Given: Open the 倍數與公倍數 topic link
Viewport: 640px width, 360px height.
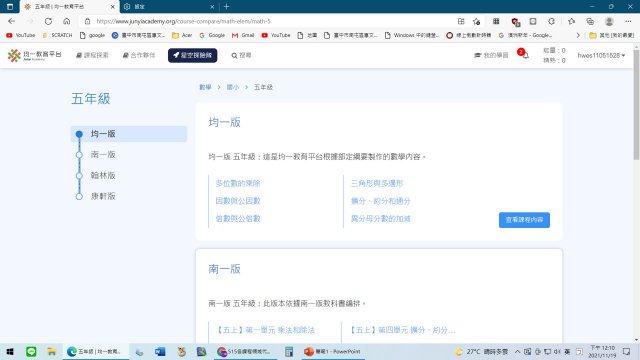Looking at the screenshot, I should point(238,218).
